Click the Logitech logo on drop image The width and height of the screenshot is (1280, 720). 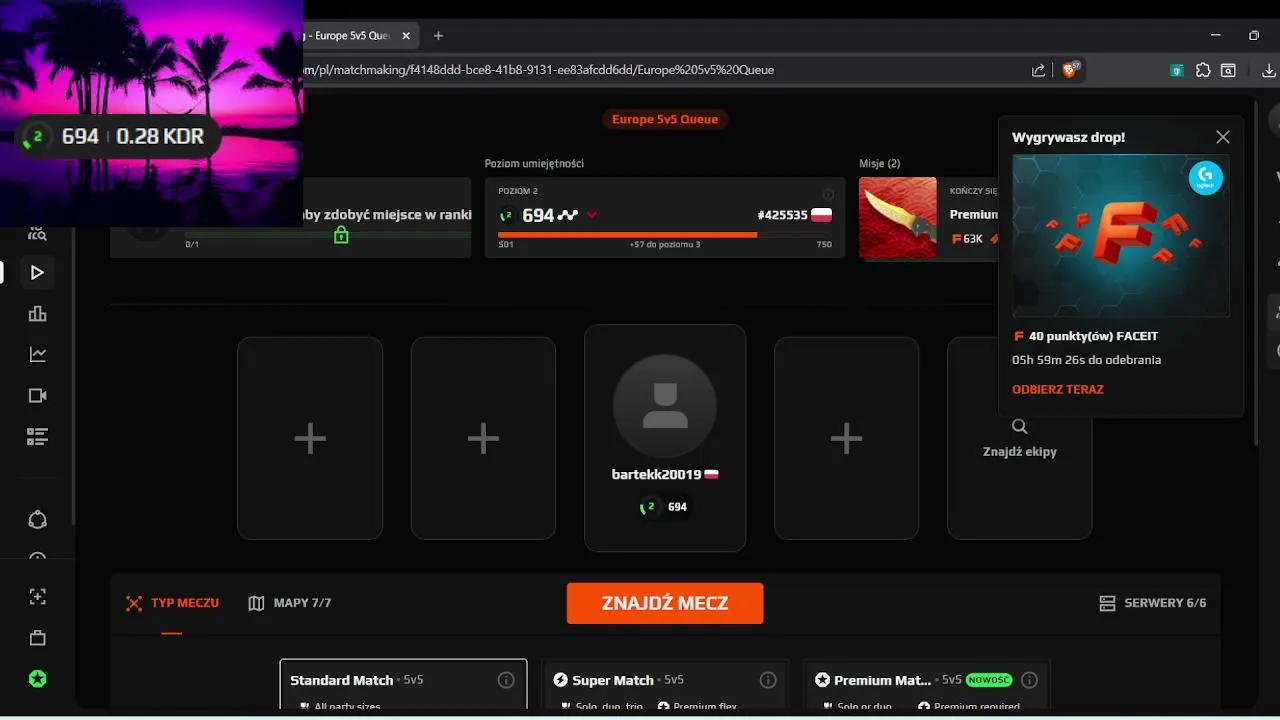pyautogui.click(x=1206, y=177)
